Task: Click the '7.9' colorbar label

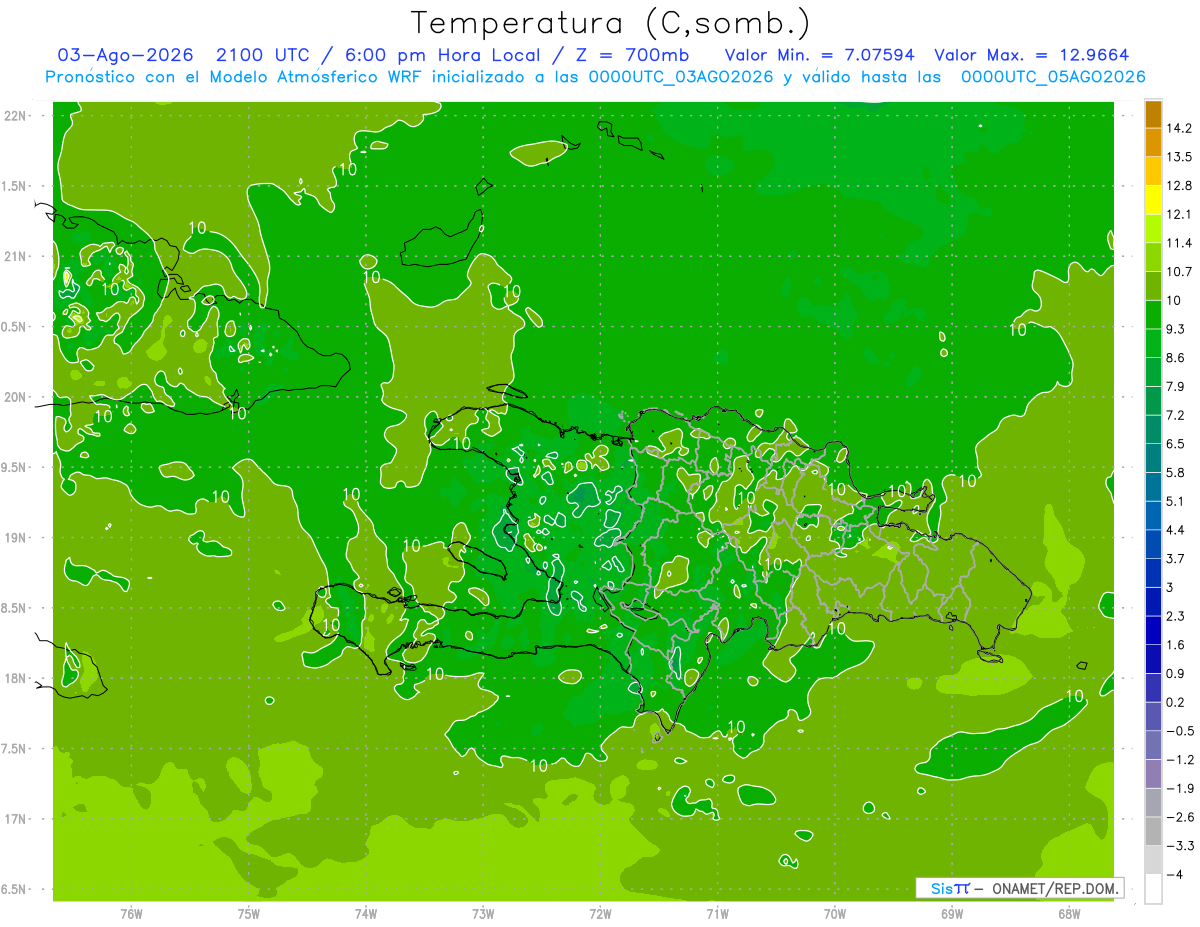Action: pyautogui.click(x=1176, y=387)
